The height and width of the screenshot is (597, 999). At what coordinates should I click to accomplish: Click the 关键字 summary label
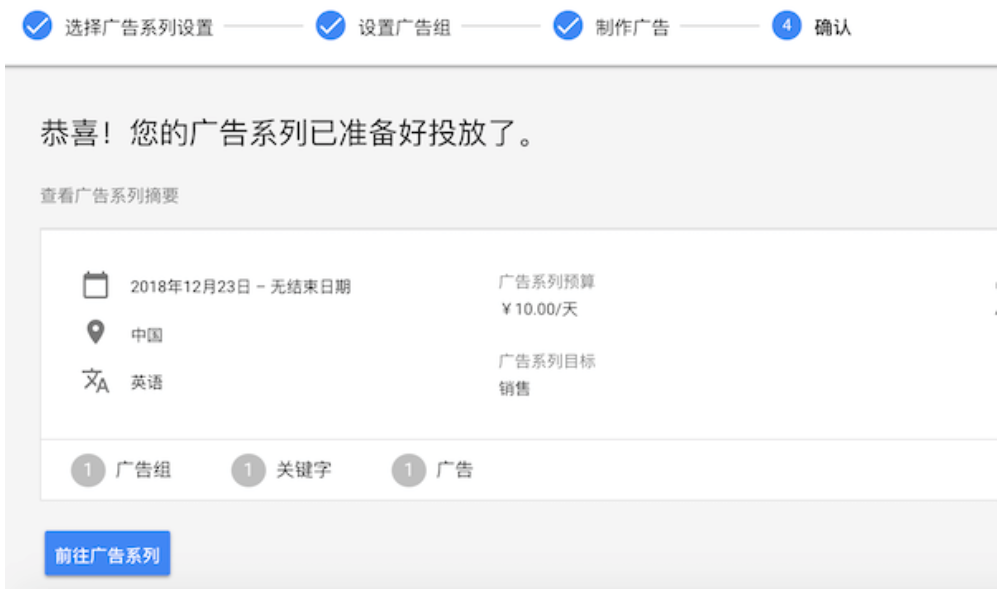click(304, 470)
